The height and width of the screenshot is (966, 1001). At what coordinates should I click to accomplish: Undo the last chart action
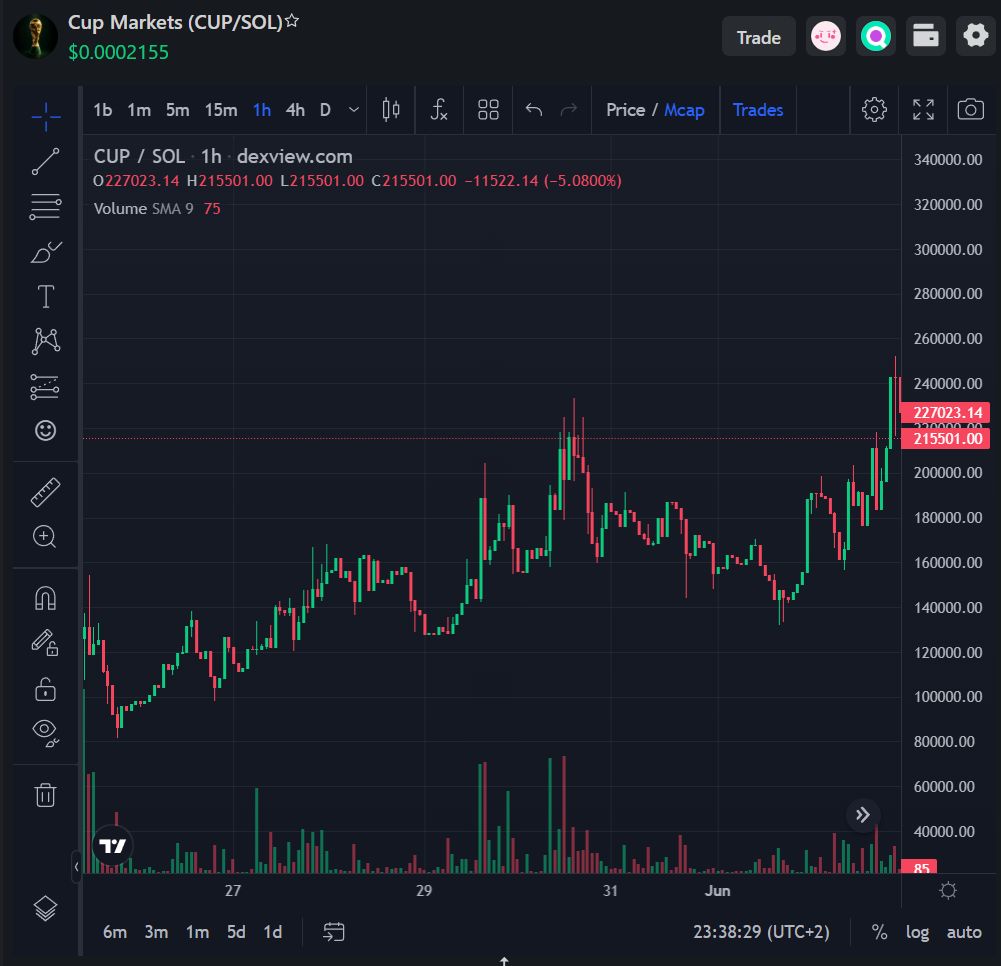[x=534, y=110]
